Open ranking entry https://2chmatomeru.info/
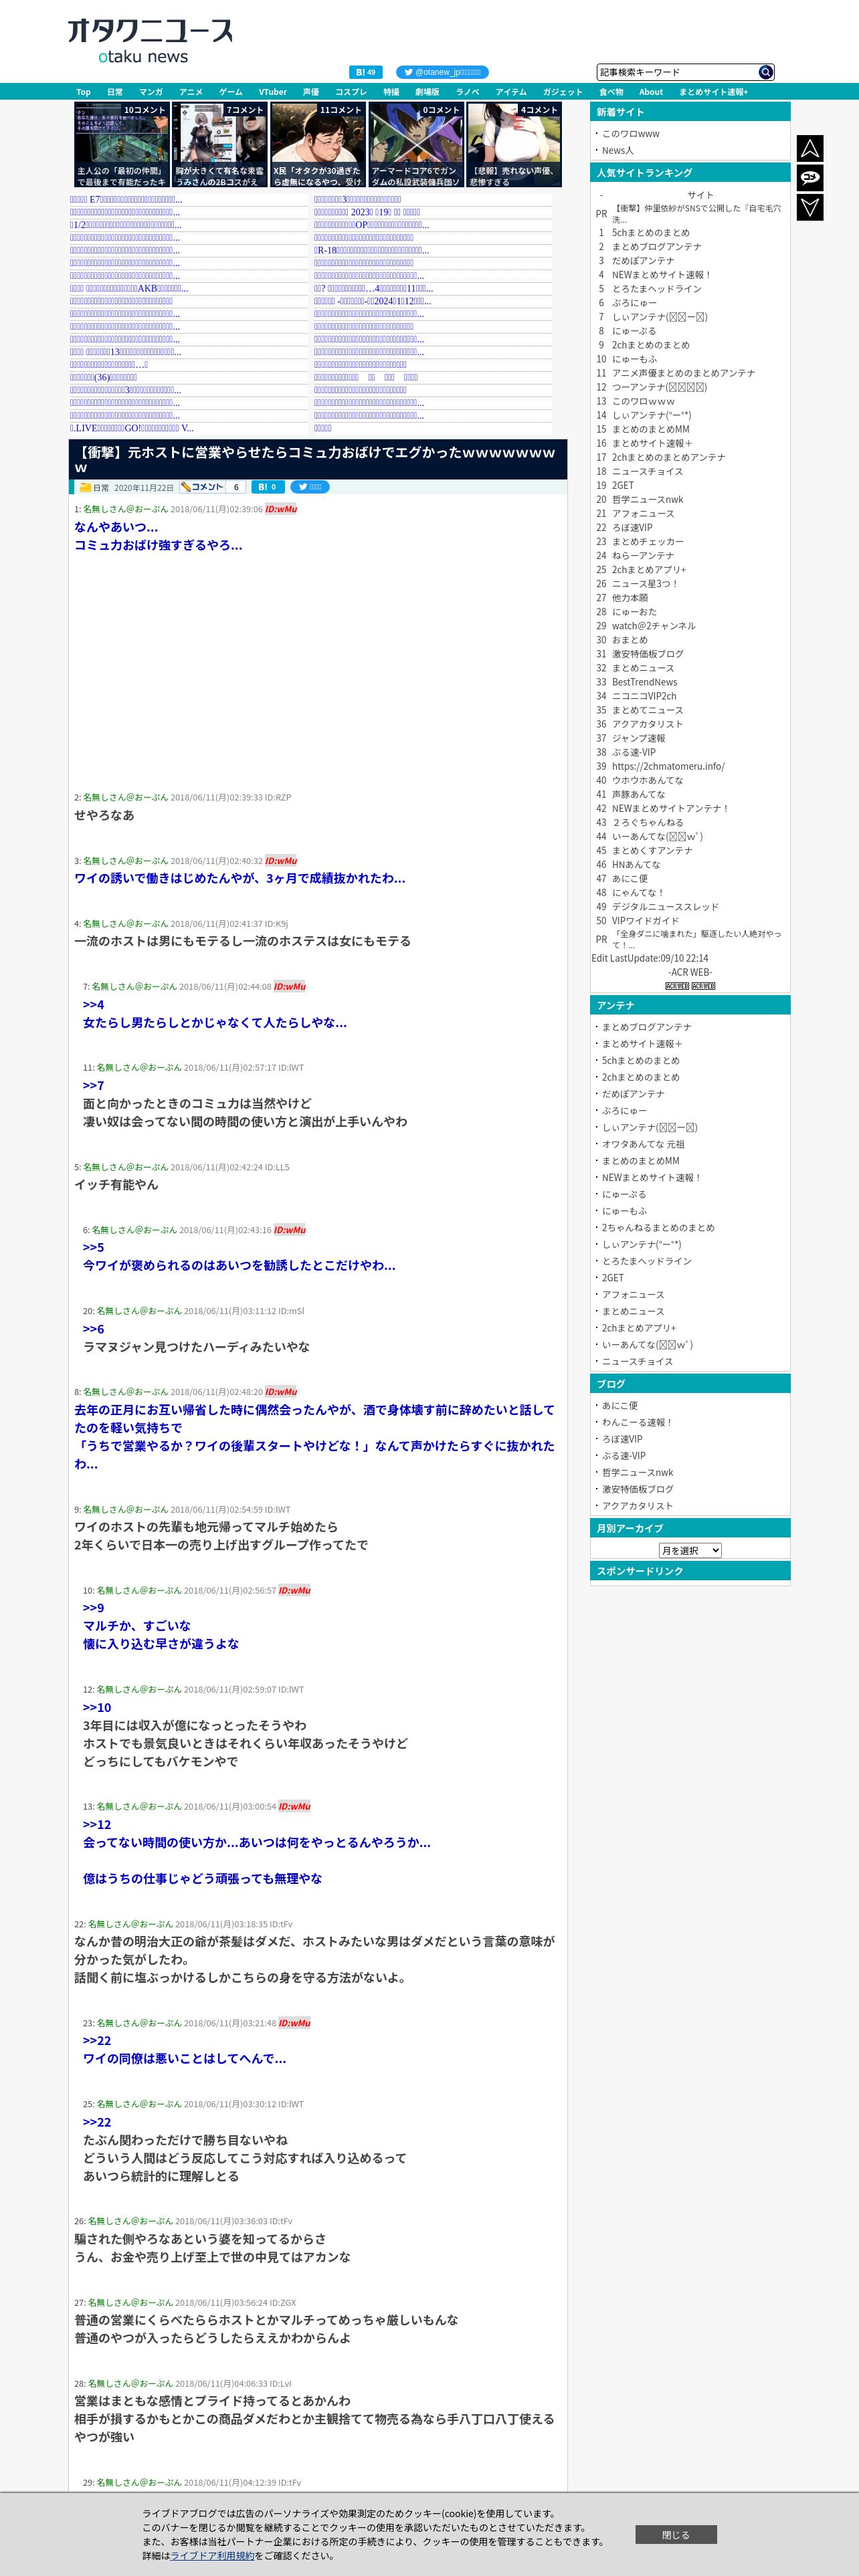The width and height of the screenshot is (859, 2576). 668,766
